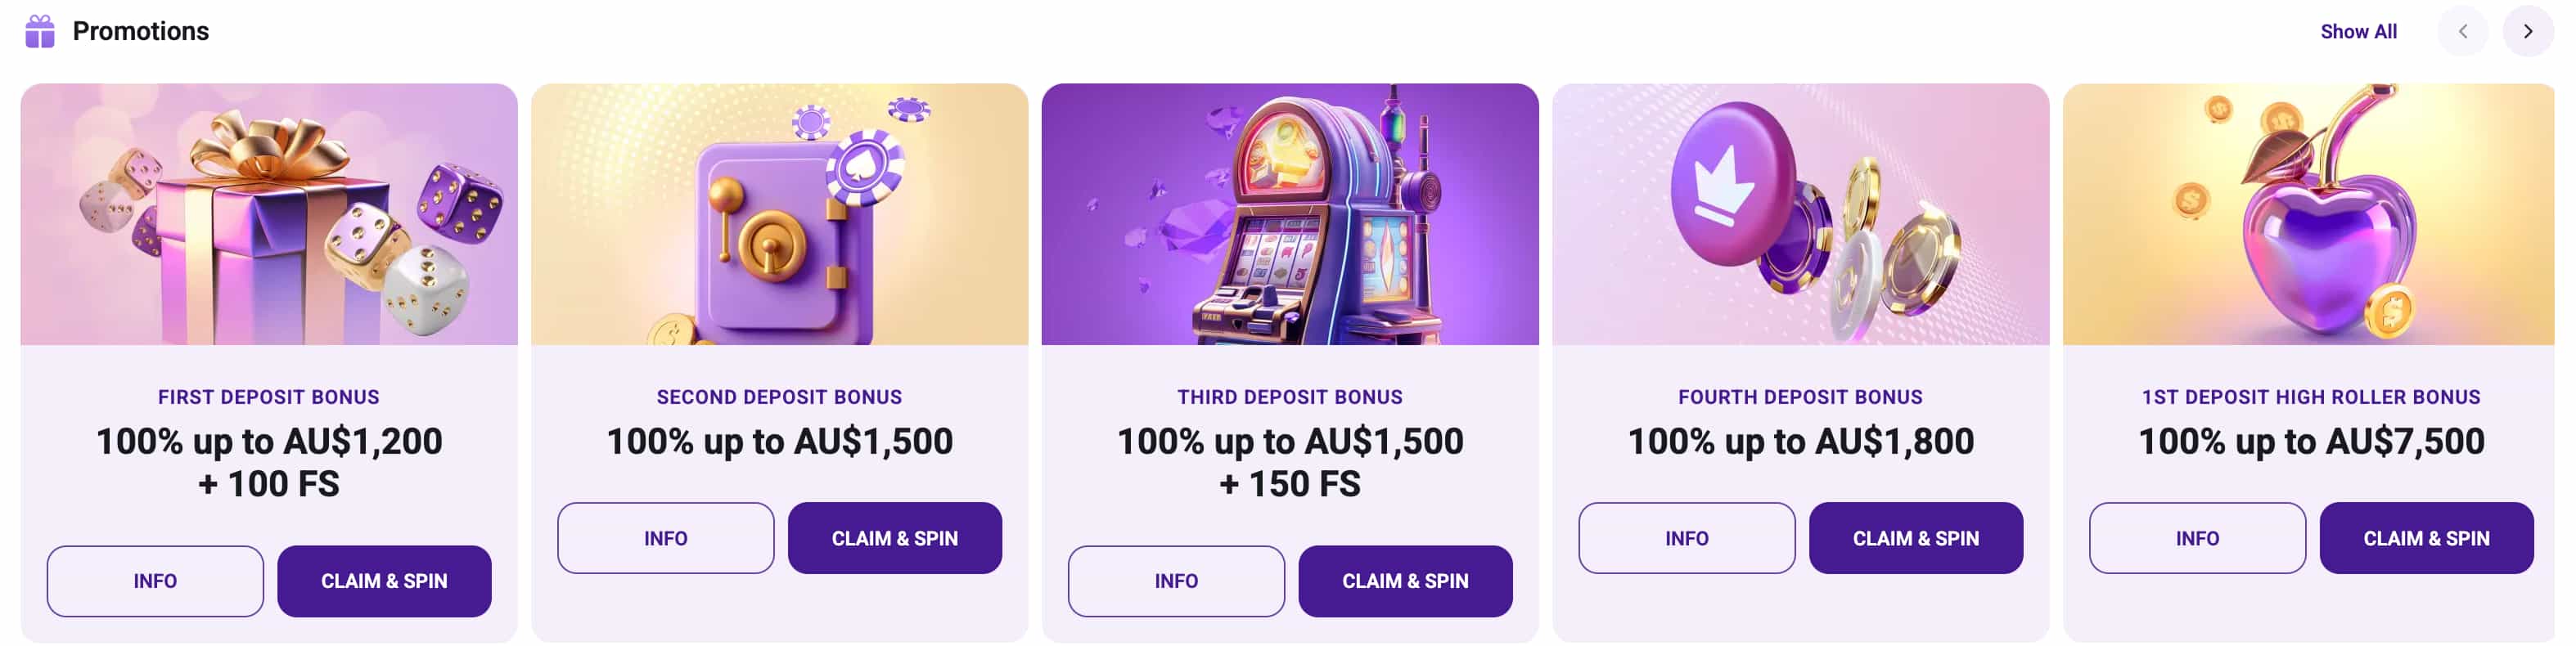Claim the 1st Deposit High Roller Bonus

pyautogui.click(x=2427, y=537)
